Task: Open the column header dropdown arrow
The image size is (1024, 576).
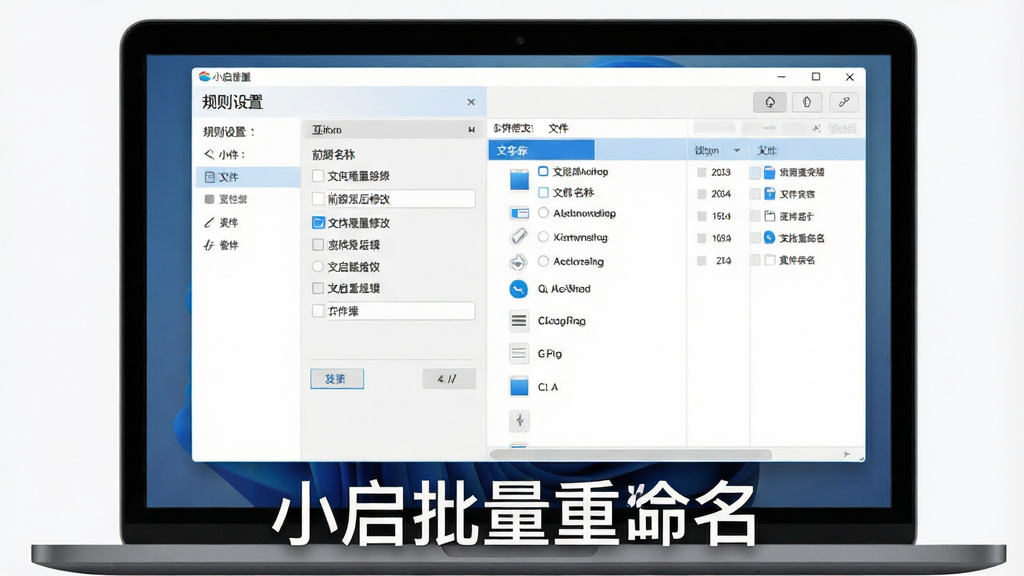Action: [737, 151]
